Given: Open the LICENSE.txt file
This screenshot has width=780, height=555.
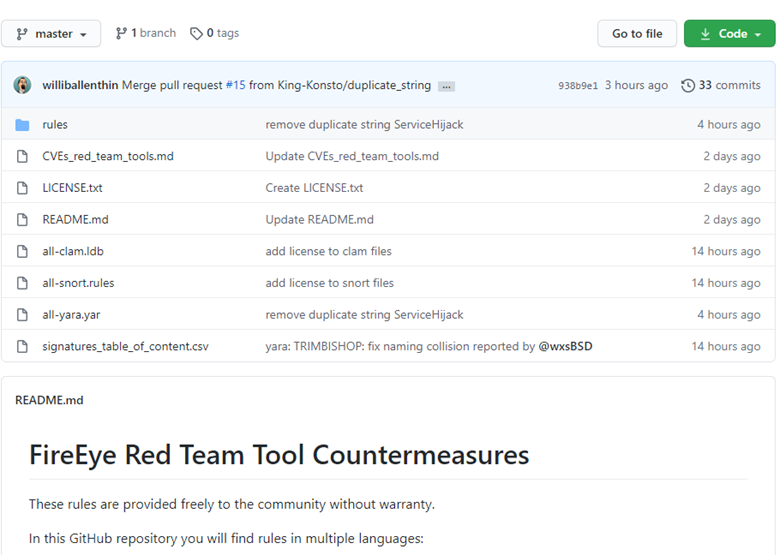Looking at the screenshot, I should coord(72,188).
